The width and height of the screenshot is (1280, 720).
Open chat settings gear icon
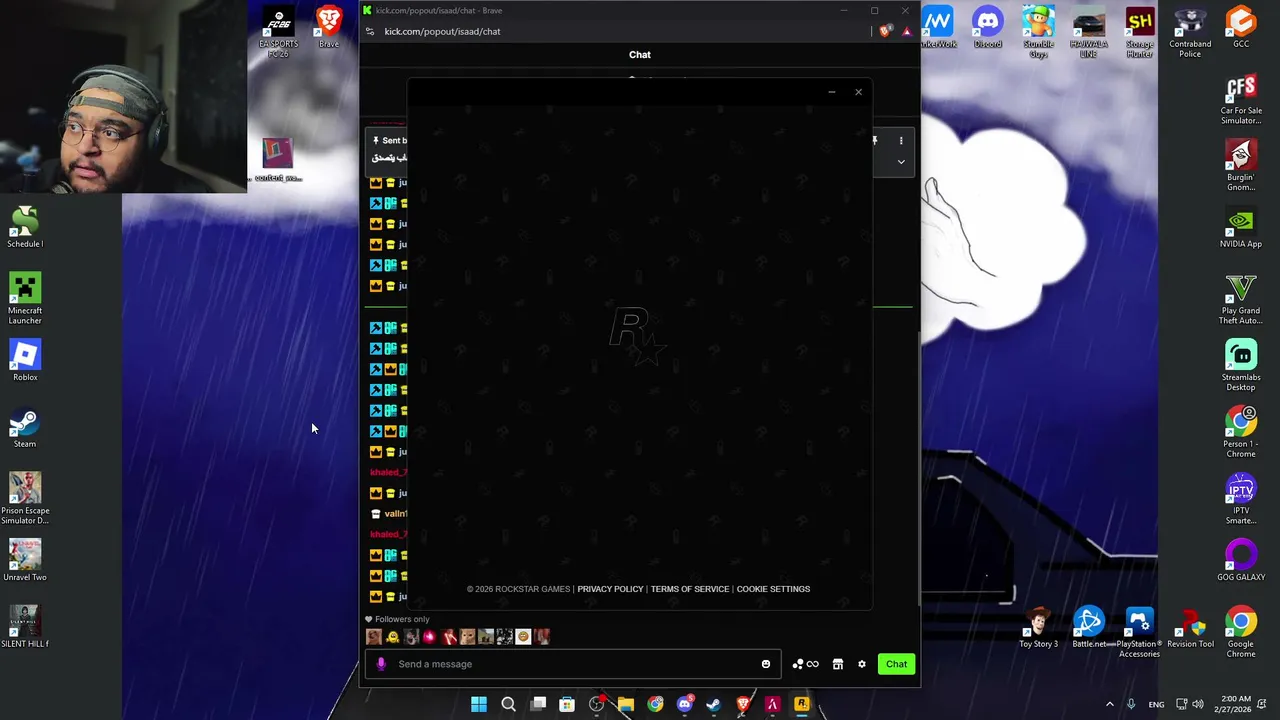pos(862,664)
